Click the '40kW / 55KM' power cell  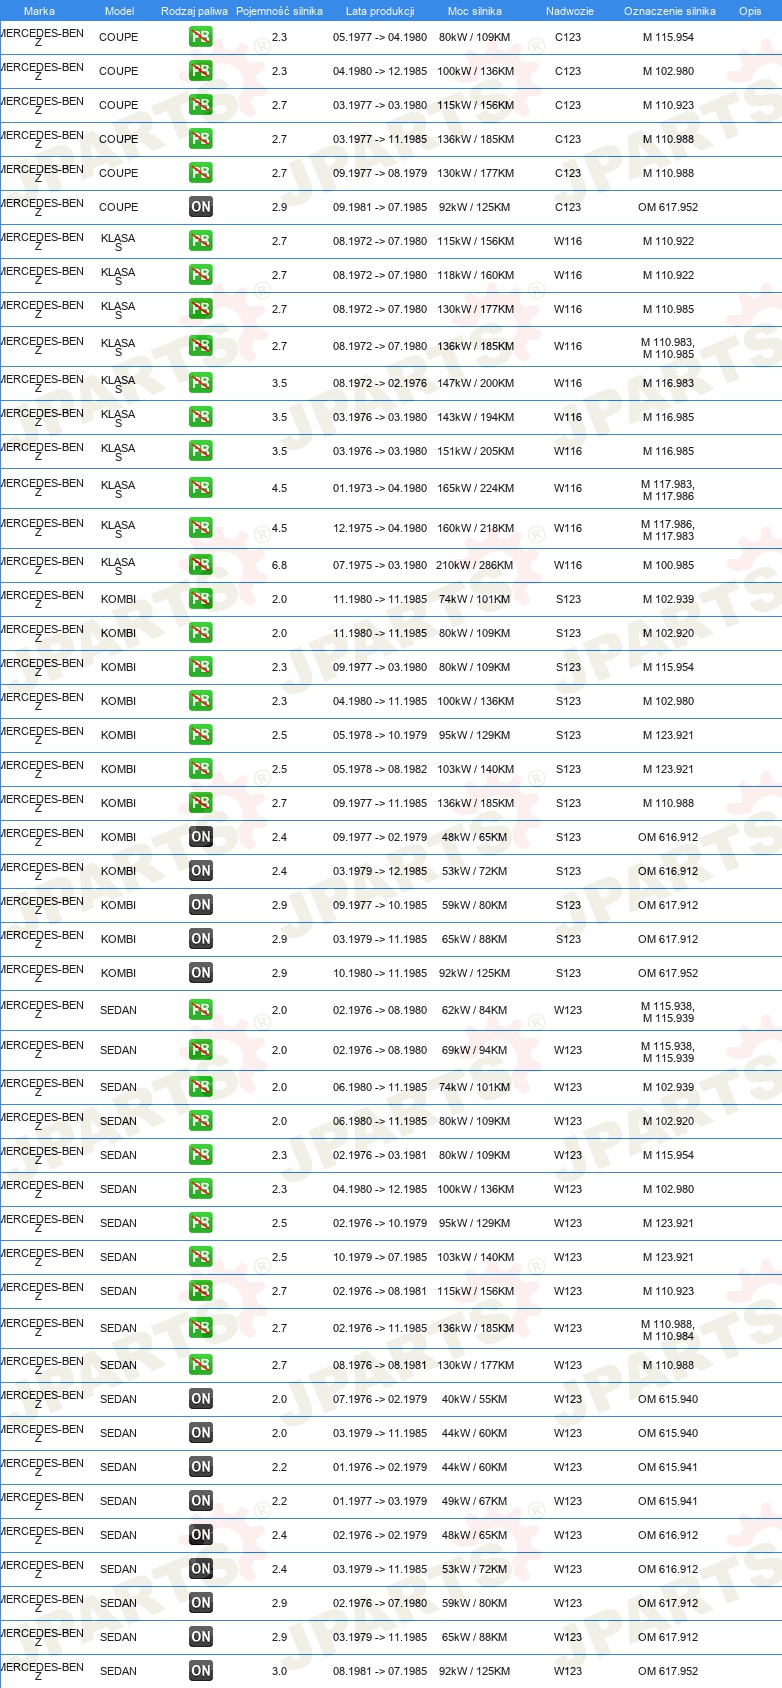pos(475,1399)
